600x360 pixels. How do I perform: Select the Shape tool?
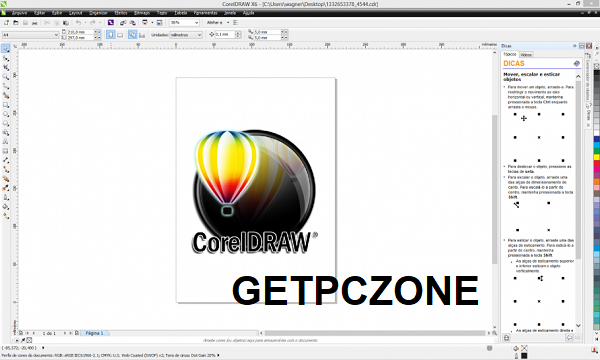pyautogui.click(x=6, y=58)
